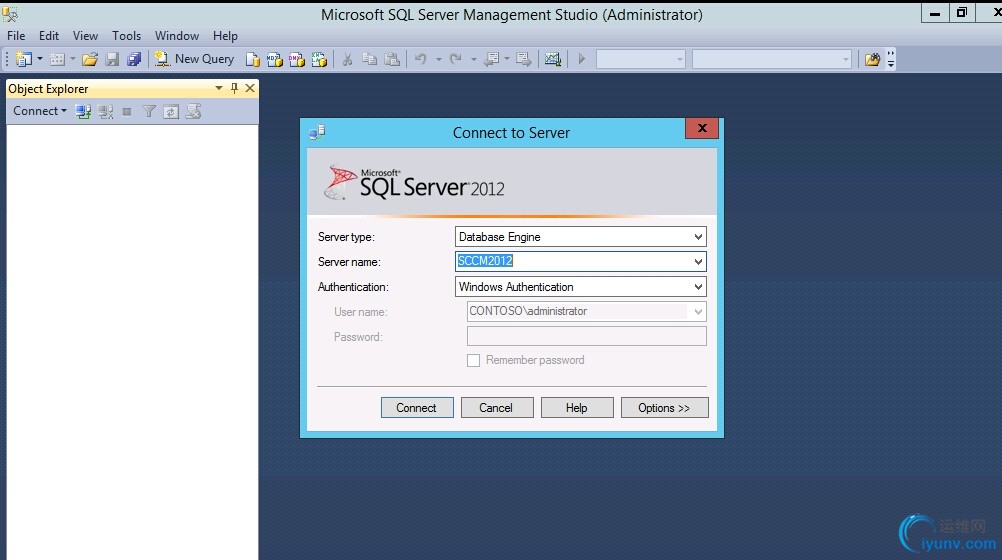Open the Redo history dropdown arrow
Screen dimensions: 1002x560
[474, 59]
